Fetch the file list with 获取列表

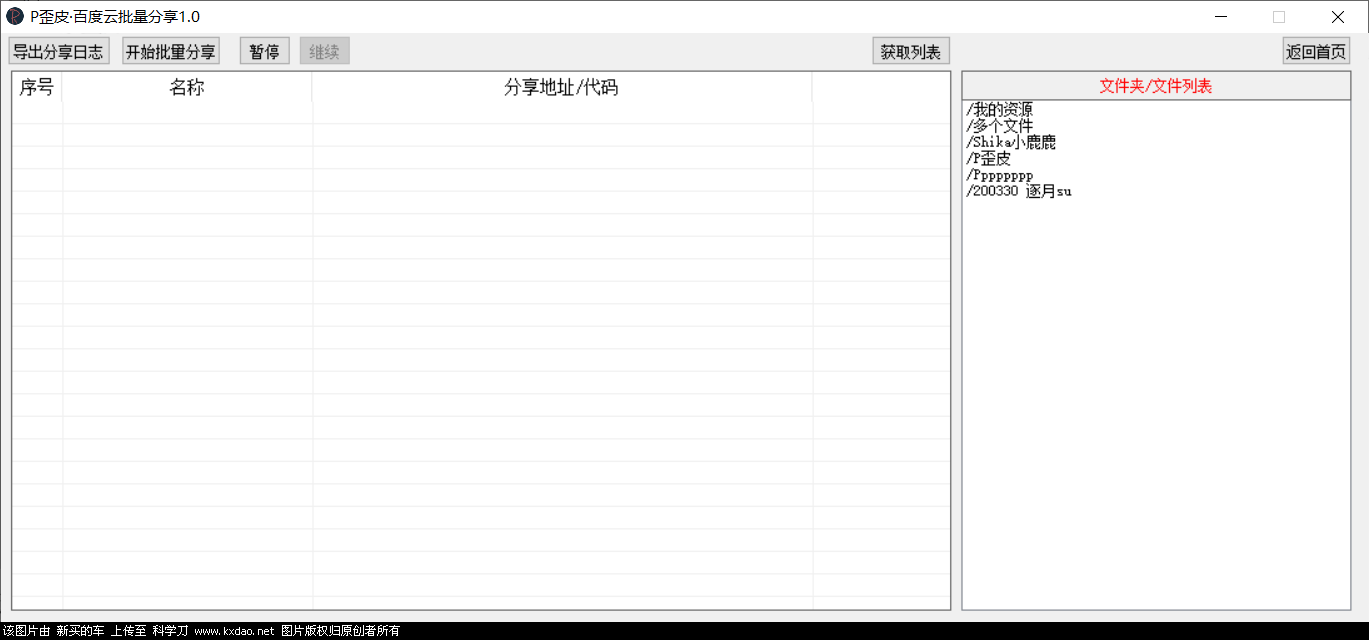coord(911,52)
